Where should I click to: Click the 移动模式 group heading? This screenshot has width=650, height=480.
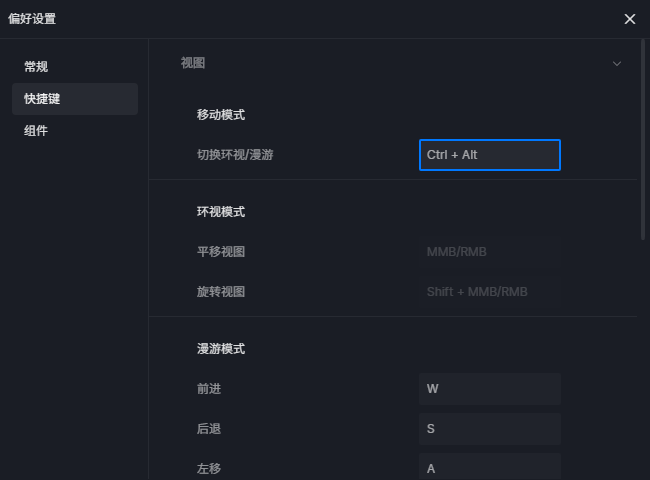221,115
